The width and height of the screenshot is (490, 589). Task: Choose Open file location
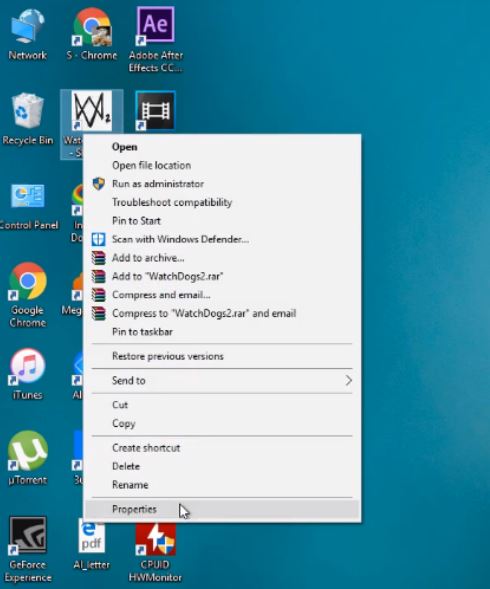pos(222,165)
